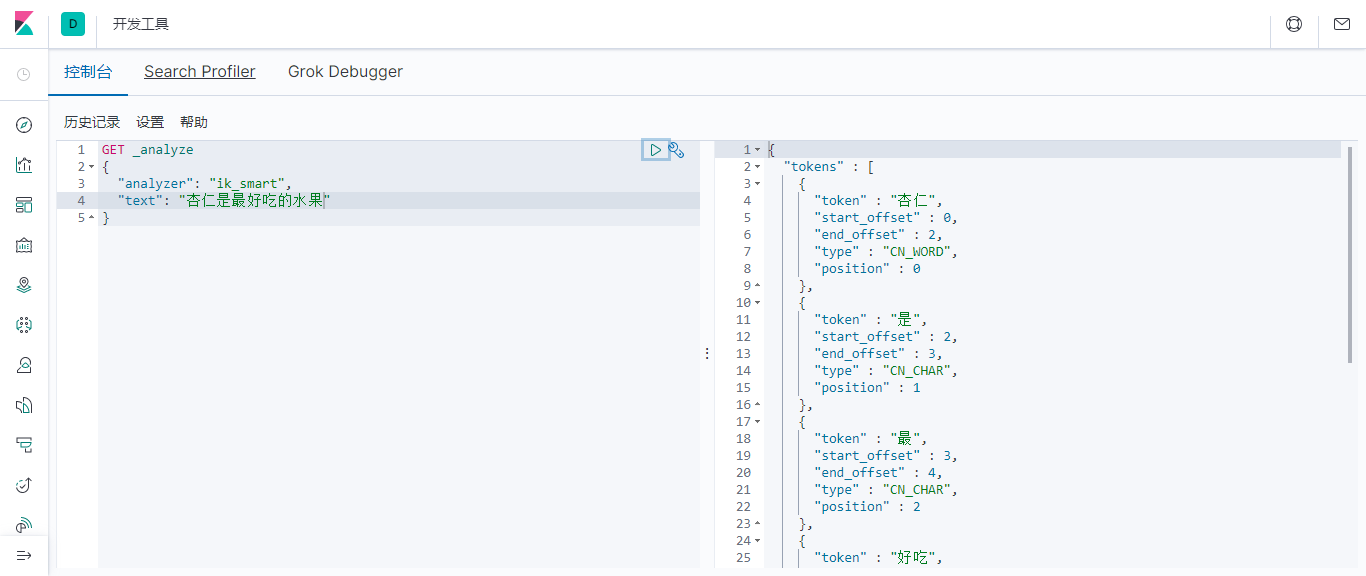
Task: Open the Maps sidebar icon
Action: coord(24,285)
